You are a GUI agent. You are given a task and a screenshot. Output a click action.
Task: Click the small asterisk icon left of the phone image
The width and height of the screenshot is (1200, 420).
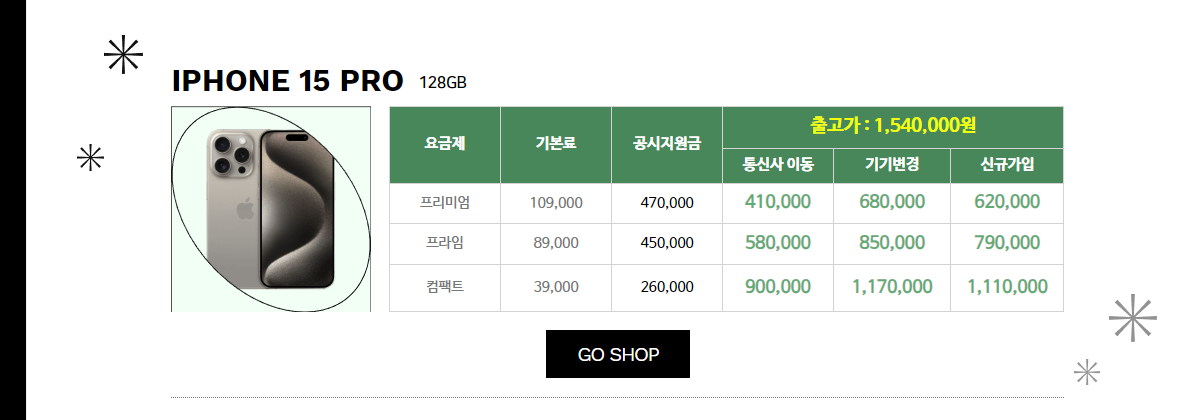pos(91,158)
